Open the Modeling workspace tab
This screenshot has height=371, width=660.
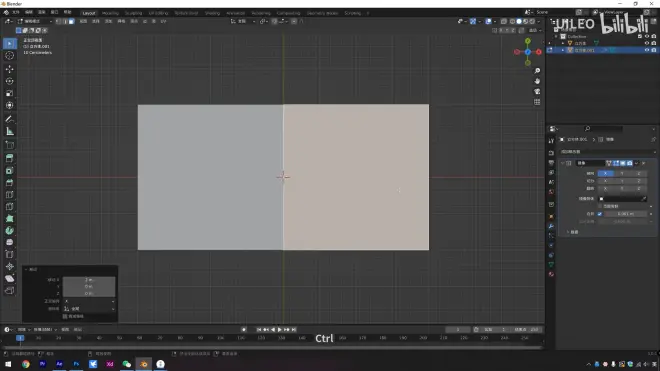click(x=111, y=13)
